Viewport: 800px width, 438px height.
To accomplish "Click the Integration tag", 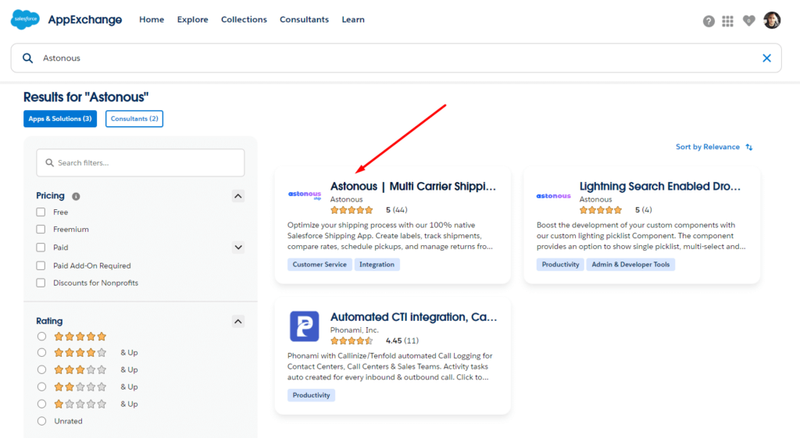I will pyautogui.click(x=377, y=264).
